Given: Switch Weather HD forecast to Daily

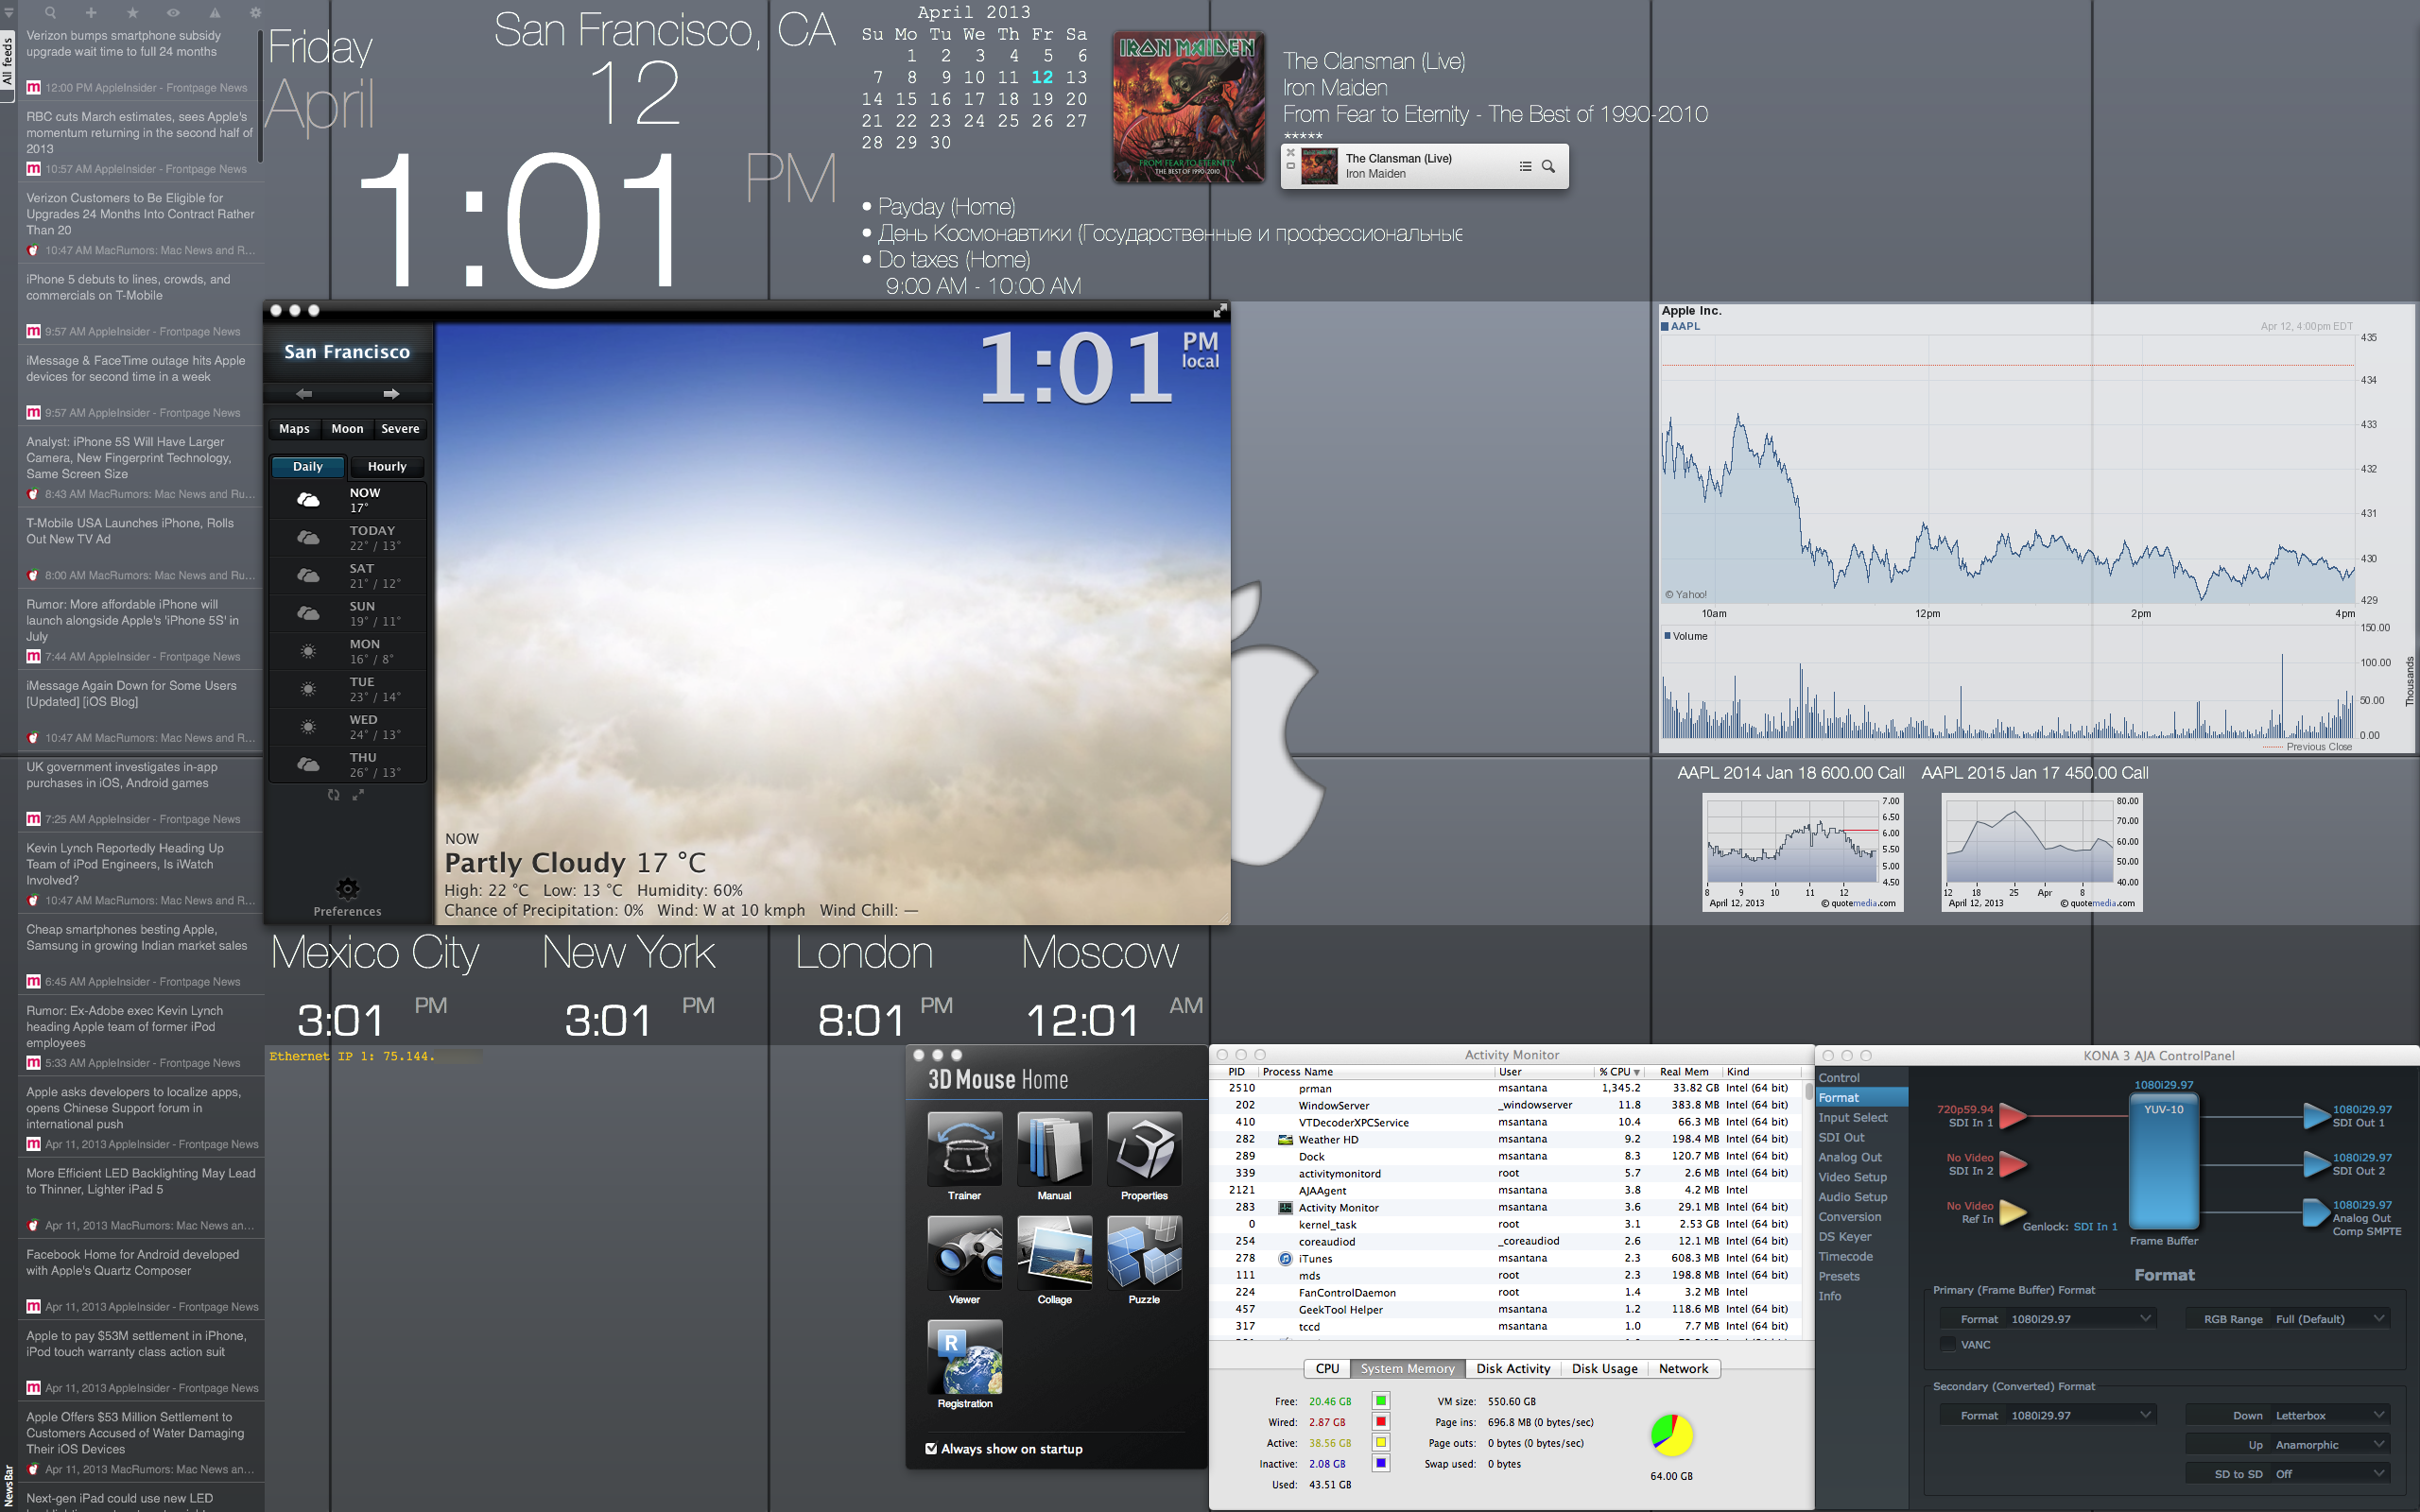Looking at the screenshot, I should point(308,466).
